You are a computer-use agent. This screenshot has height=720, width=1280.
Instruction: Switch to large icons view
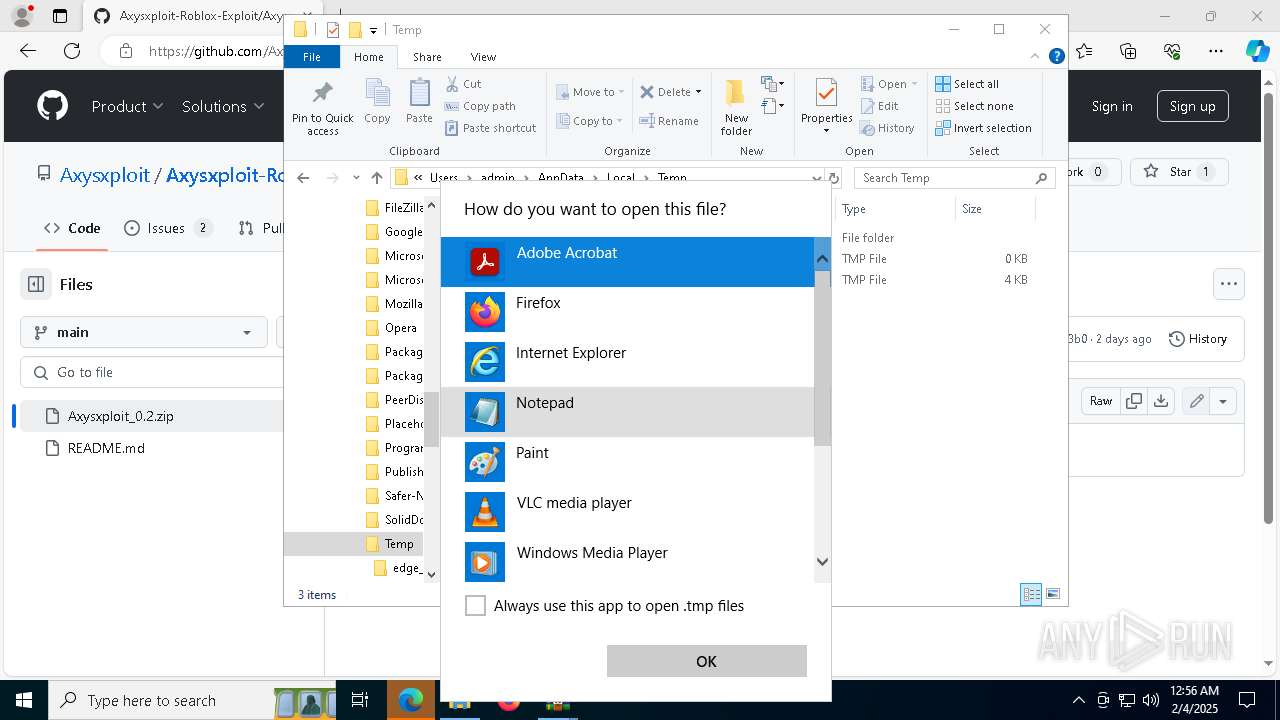1053,594
